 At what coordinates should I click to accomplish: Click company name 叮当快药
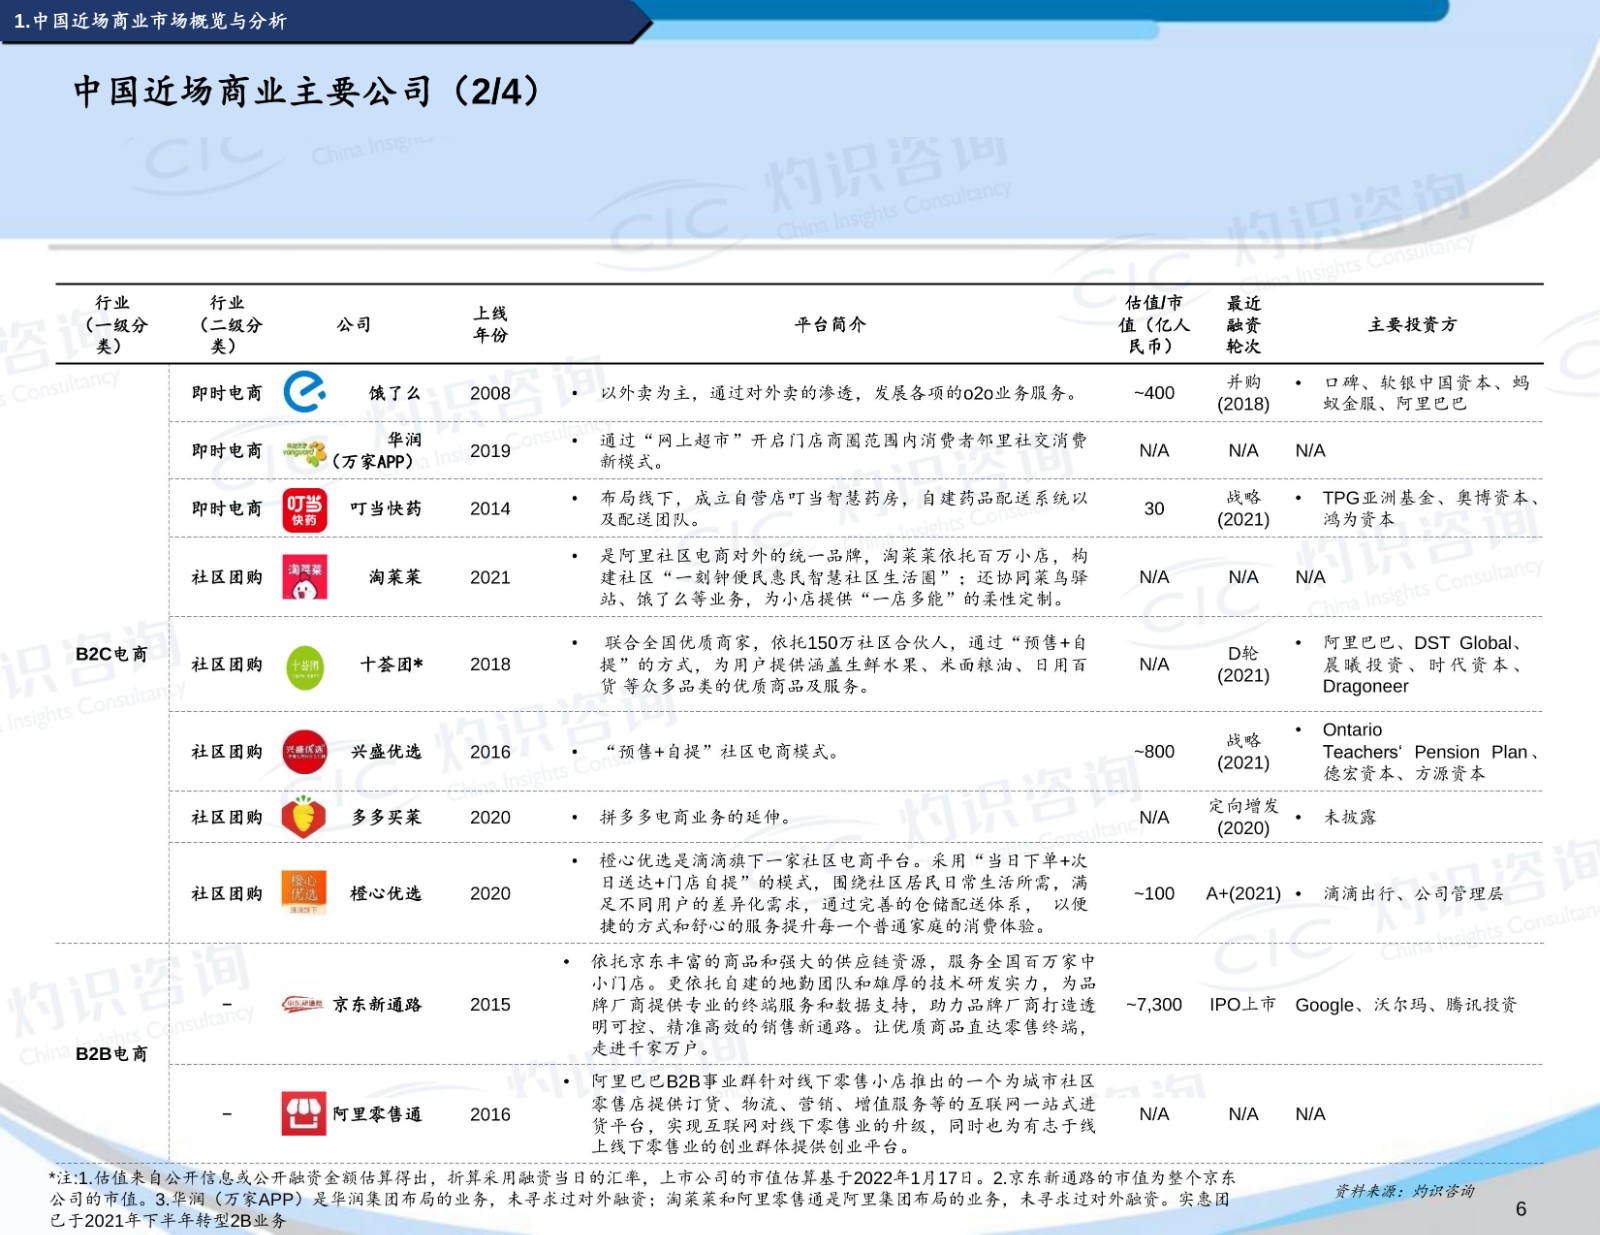click(386, 509)
